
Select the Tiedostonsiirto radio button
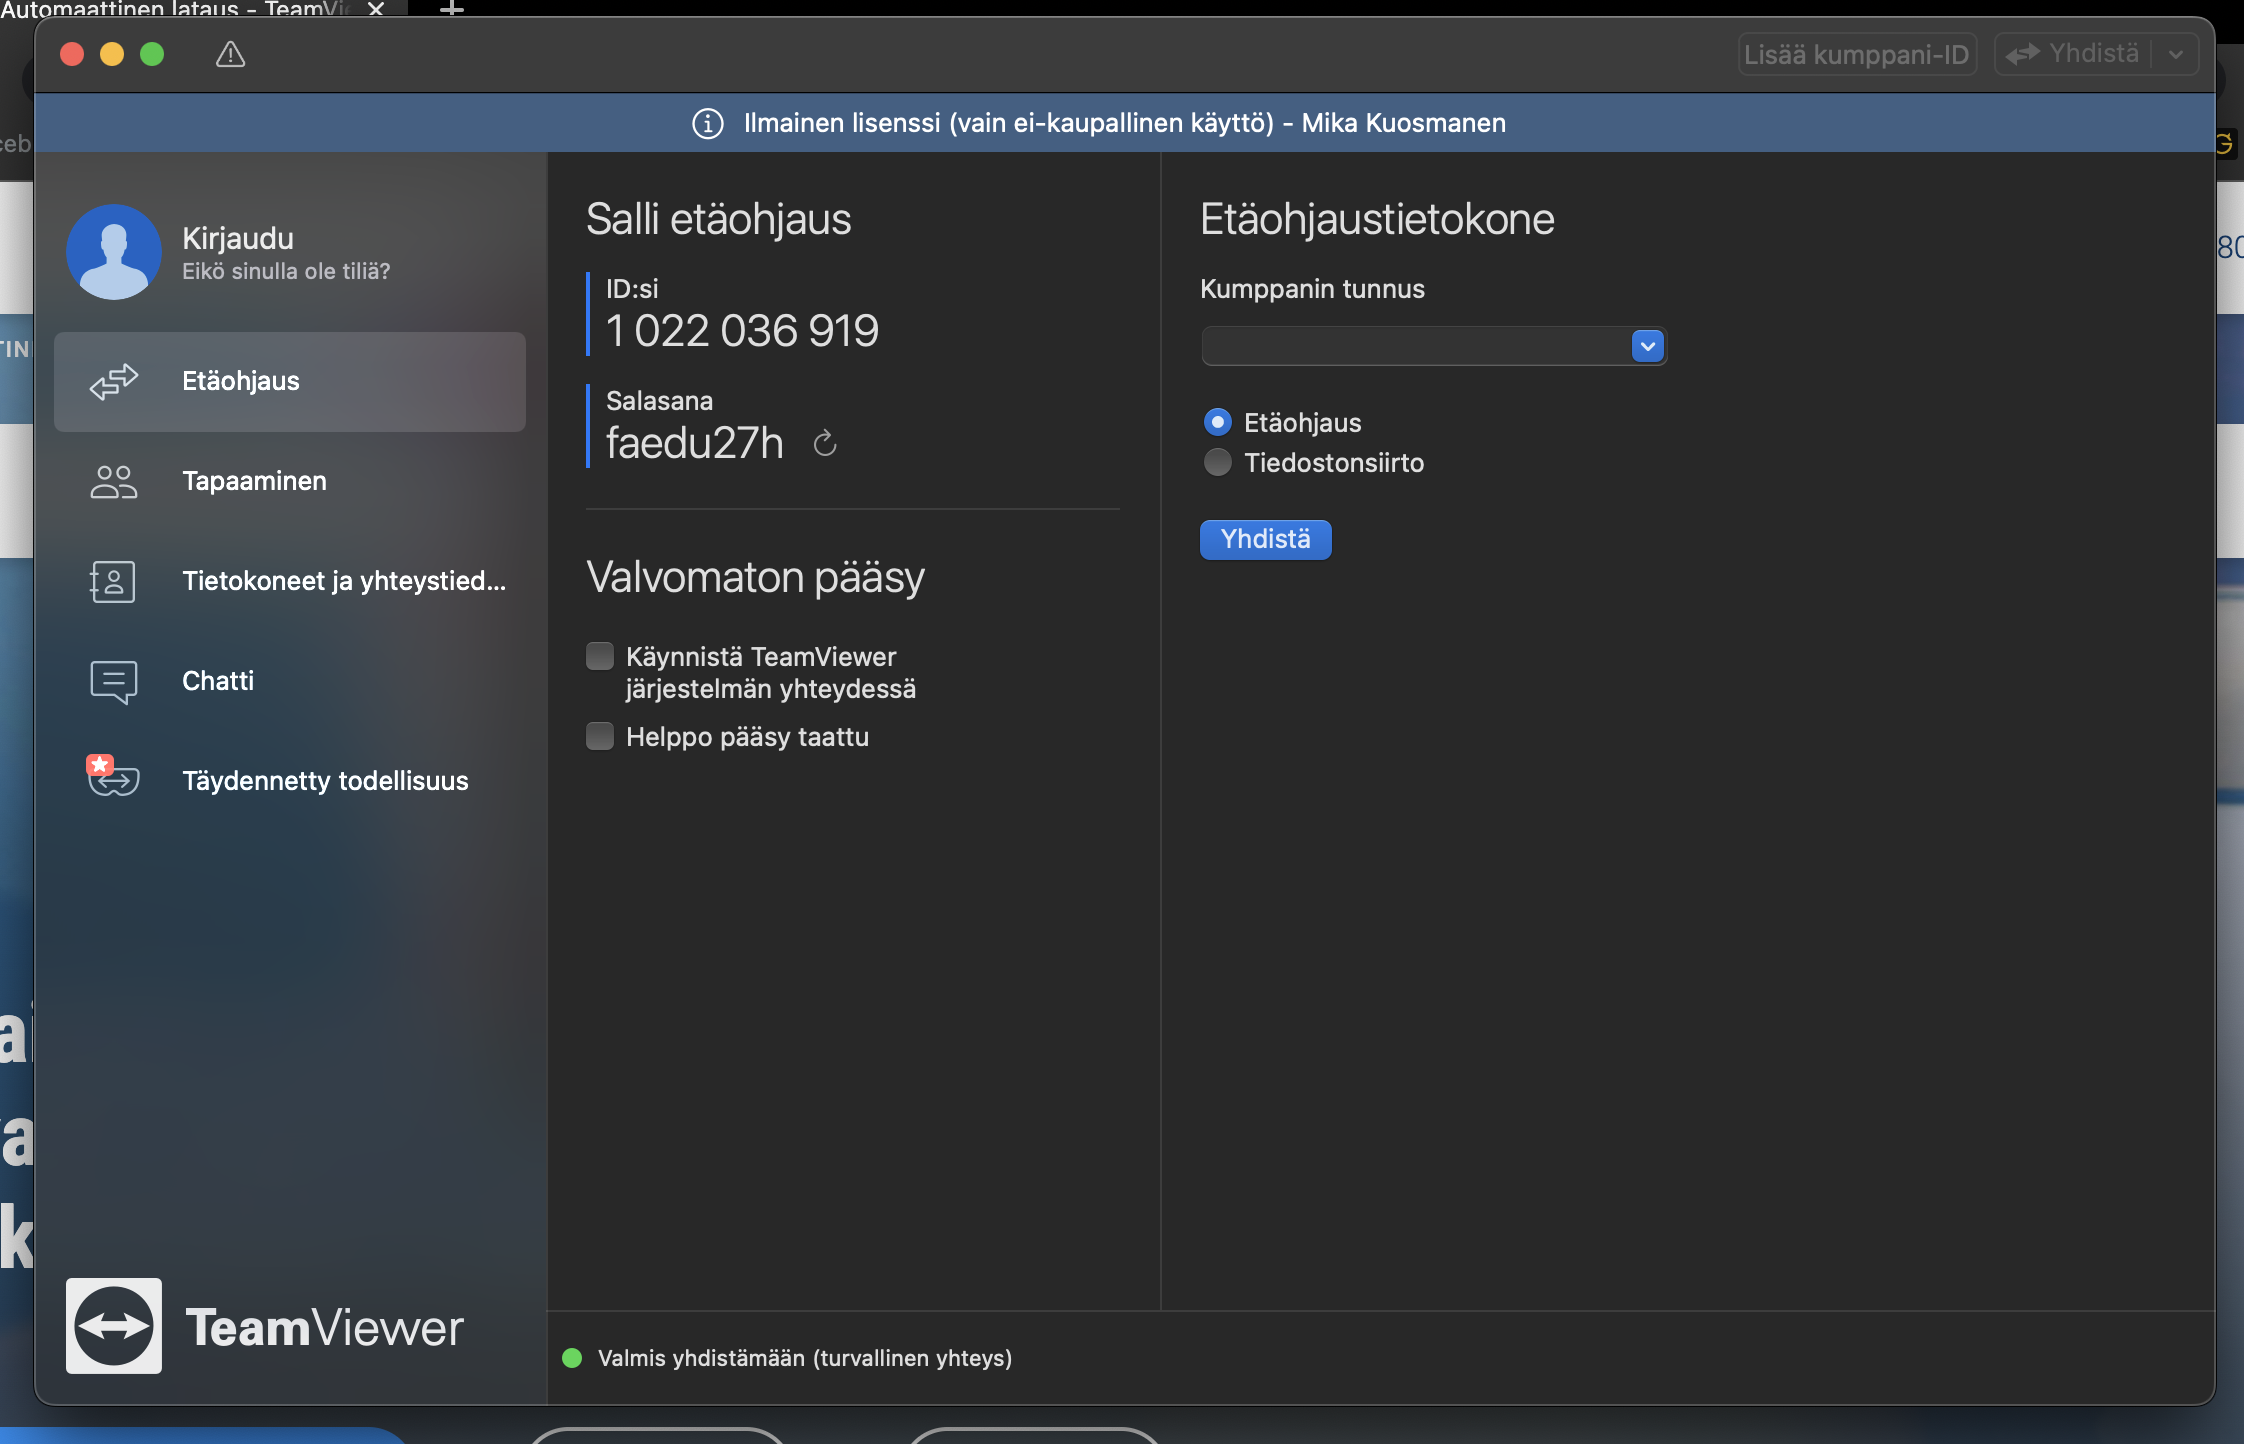tap(1217, 462)
